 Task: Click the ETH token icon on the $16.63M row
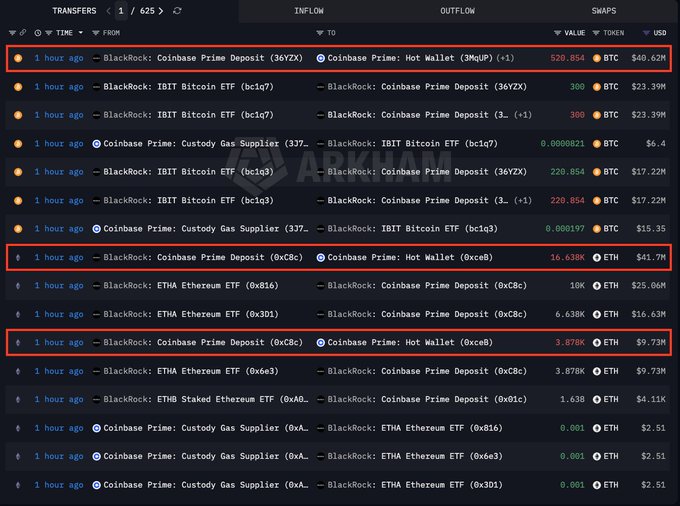tap(597, 314)
